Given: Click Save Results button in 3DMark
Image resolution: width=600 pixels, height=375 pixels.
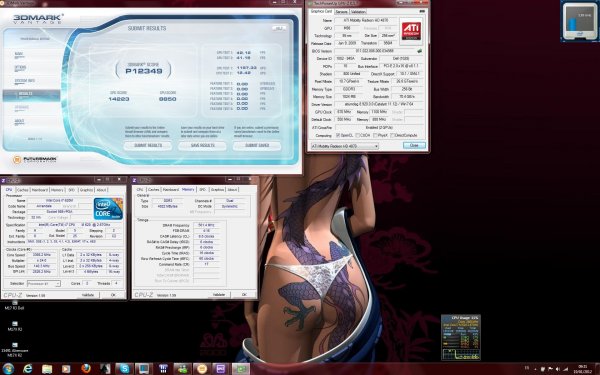Looking at the screenshot, I should (x=202, y=145).
